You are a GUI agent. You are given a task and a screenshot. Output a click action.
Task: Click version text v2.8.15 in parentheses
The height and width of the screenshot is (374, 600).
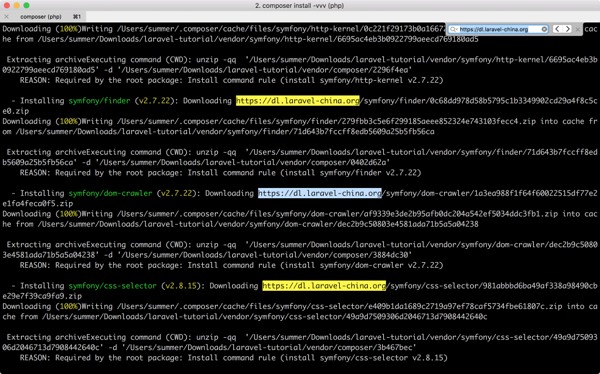(x=181, y=286)
